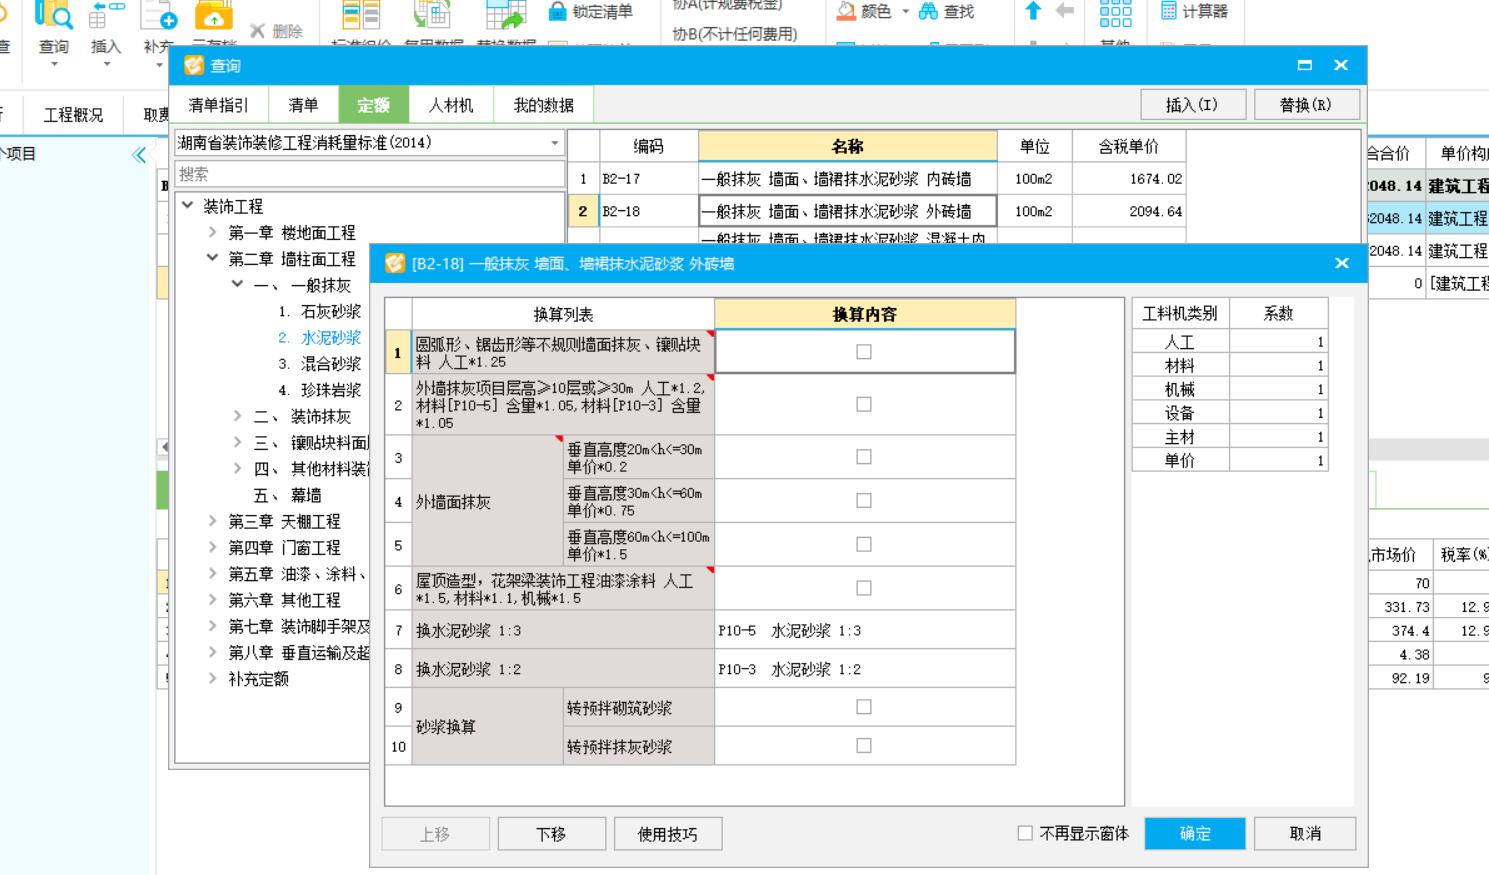The height and width of the screenshot is (875, 1489).
Task: Click the 删除 delete icon
Action: [x=258, y=31]
